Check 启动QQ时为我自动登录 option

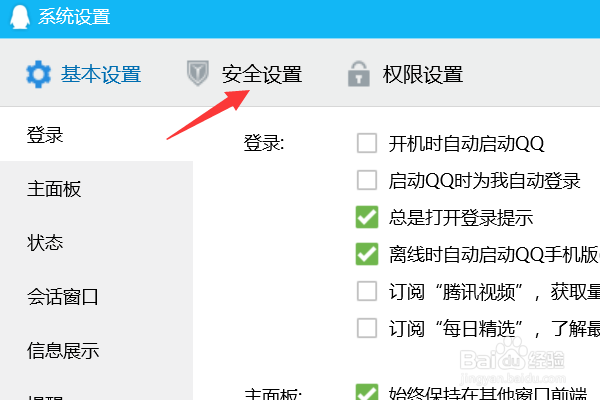pyautogui.click(x=367, y=180)
